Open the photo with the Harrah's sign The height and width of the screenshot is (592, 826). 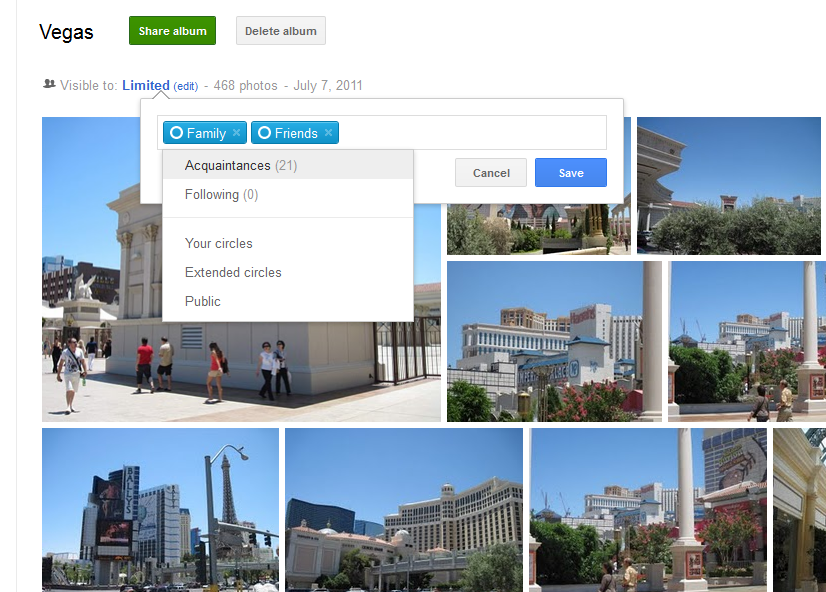(x=554, y=341)
